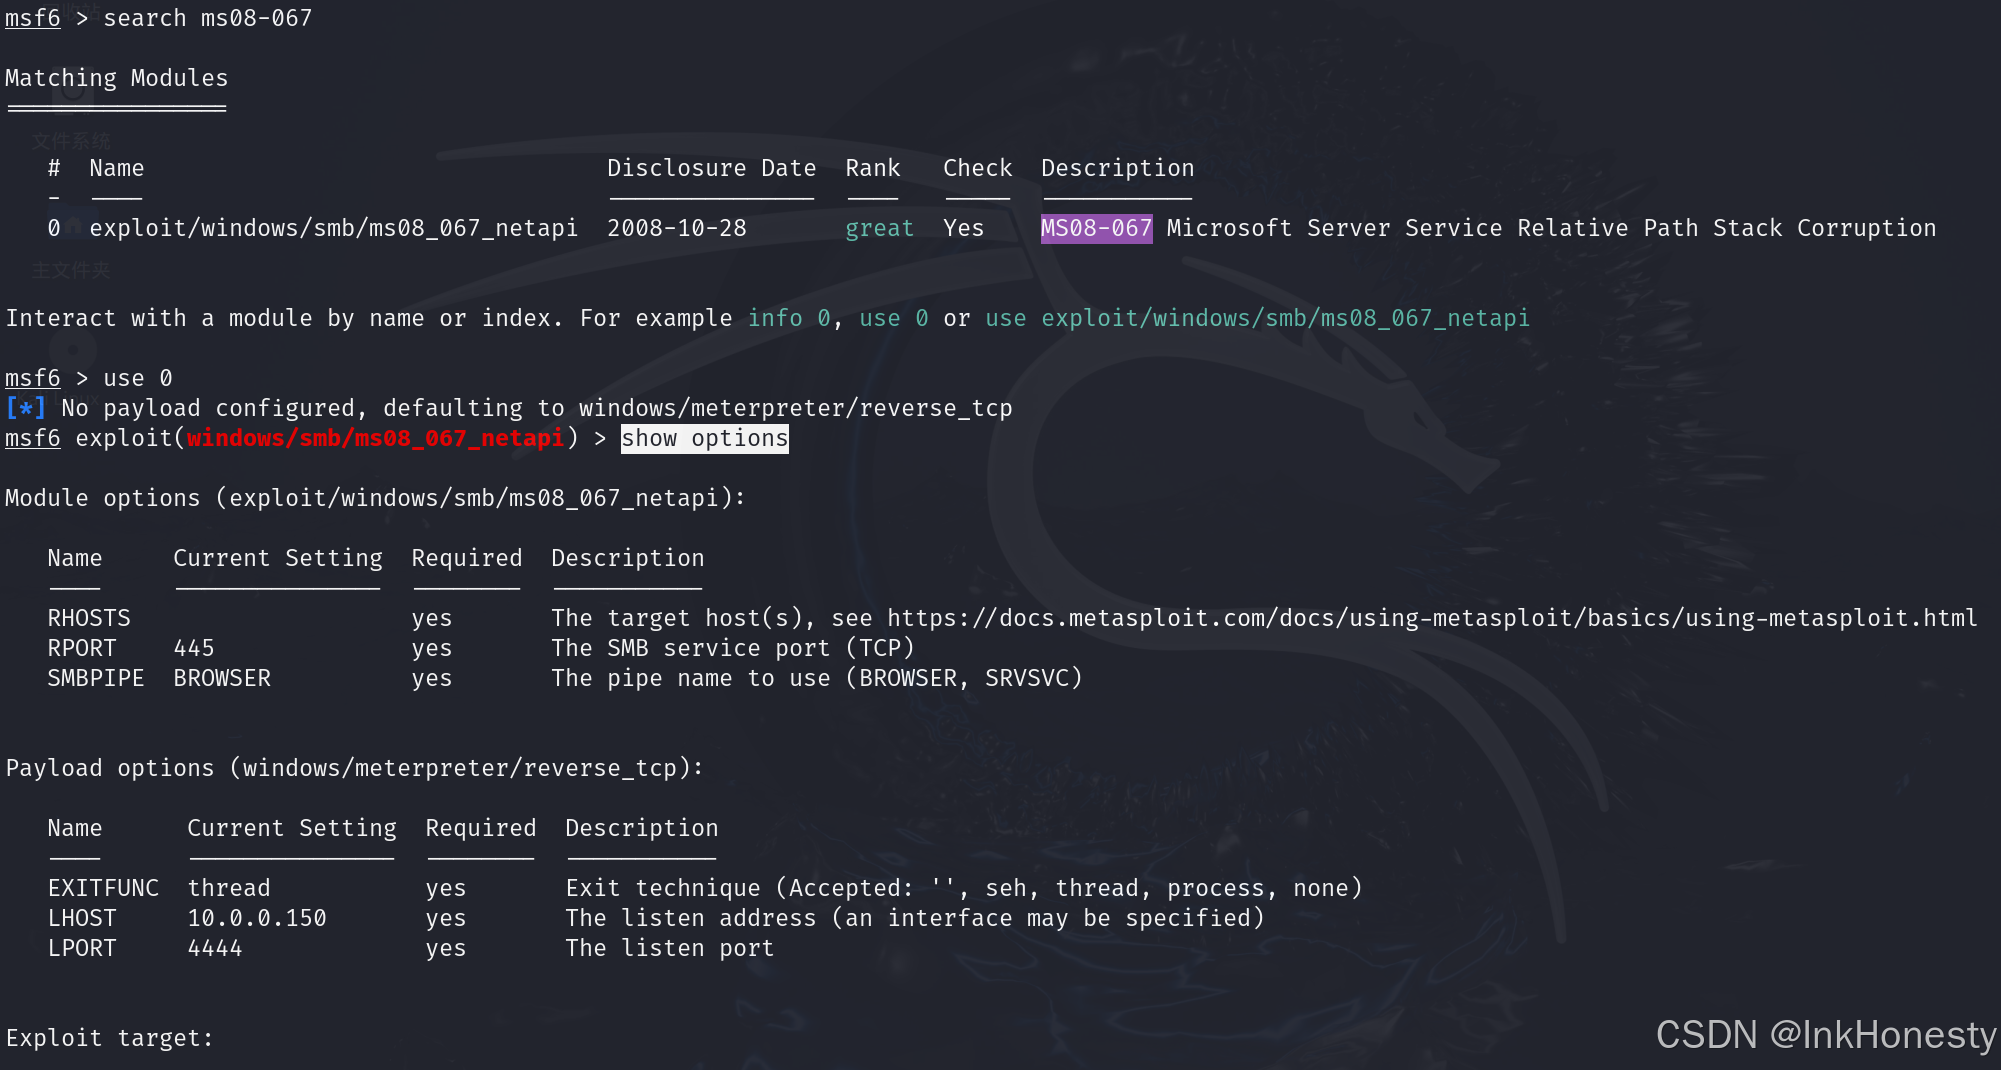Click the SMBPIPE value BROWSER
This screenshot has height=1070, width=2001.
[221, 678]
